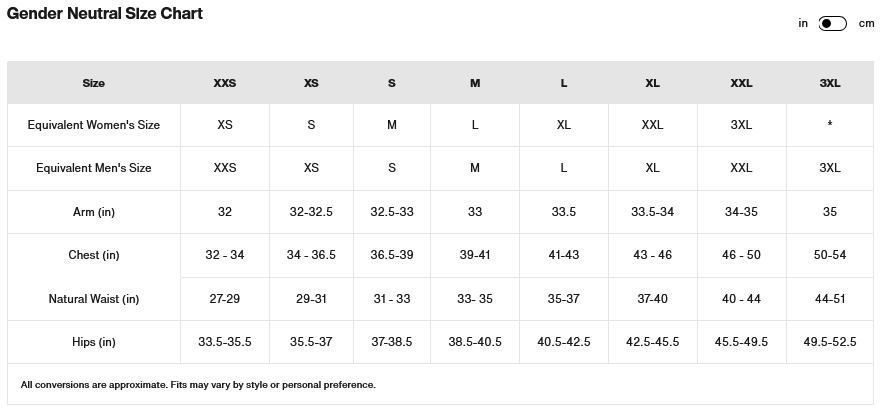Select the 33.5-35.5 hips measurement cell
The height and width of the screenshot is (419, 887).
(x=225, y=342)
